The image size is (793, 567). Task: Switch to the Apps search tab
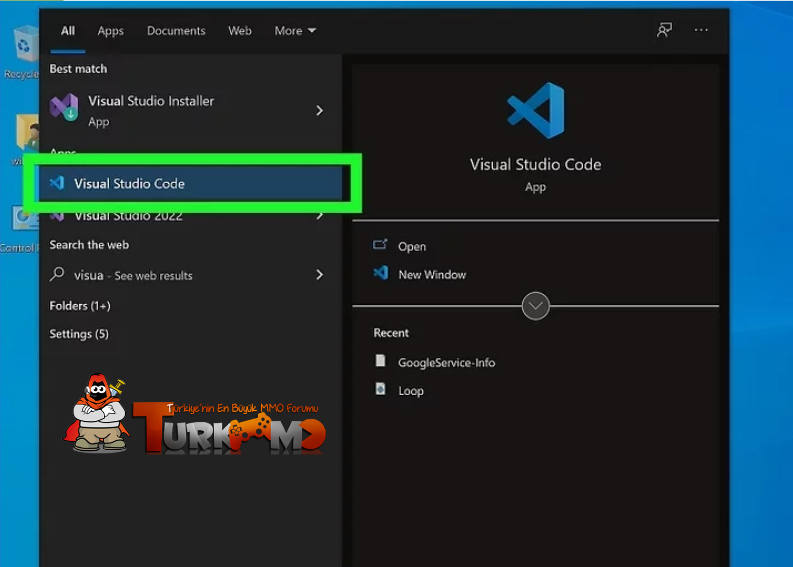coord(110,31)
